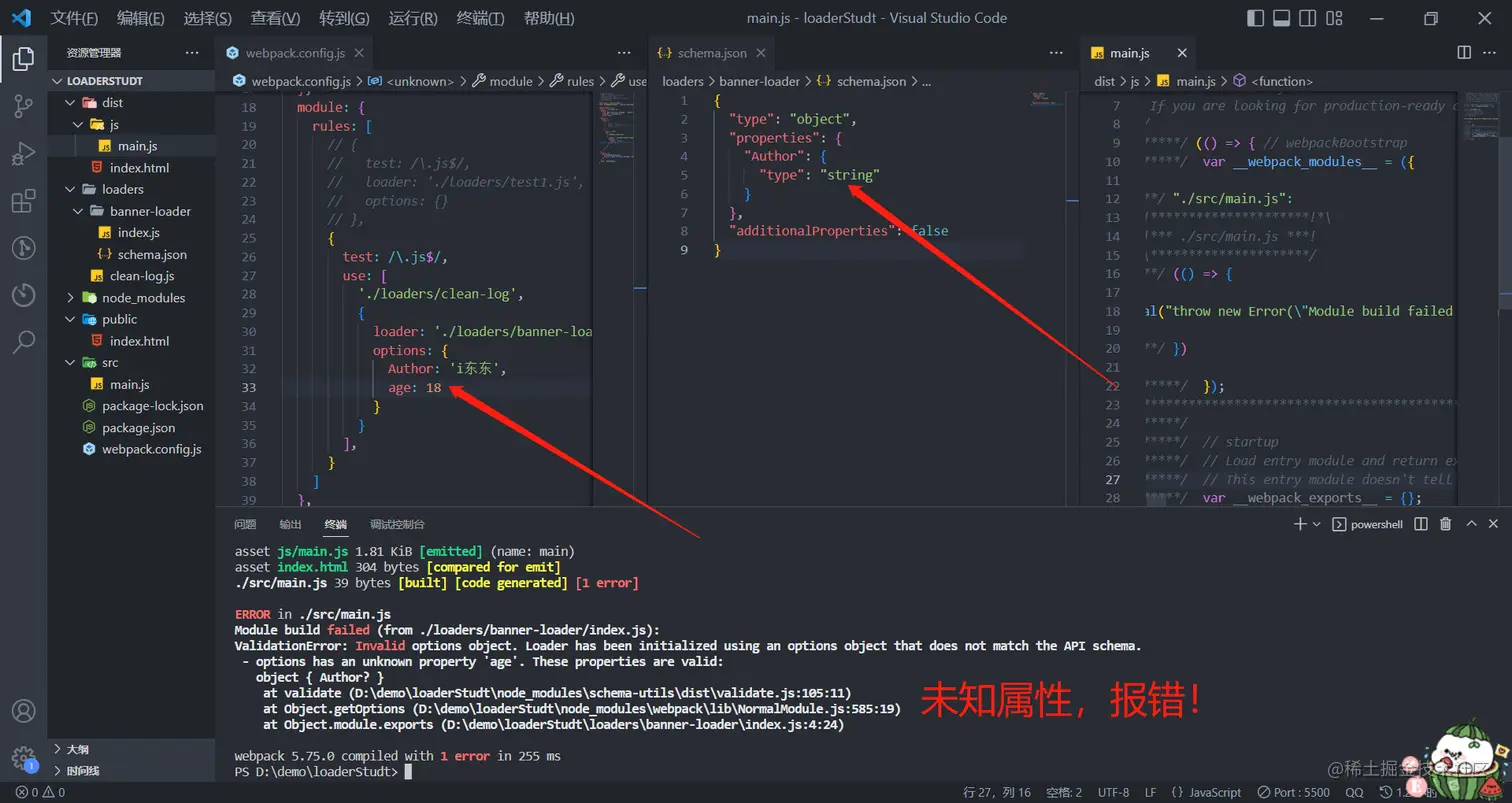Expand the node_modules folder
1512x803 pixels.
pyautogui.click(x=131, y=298)
